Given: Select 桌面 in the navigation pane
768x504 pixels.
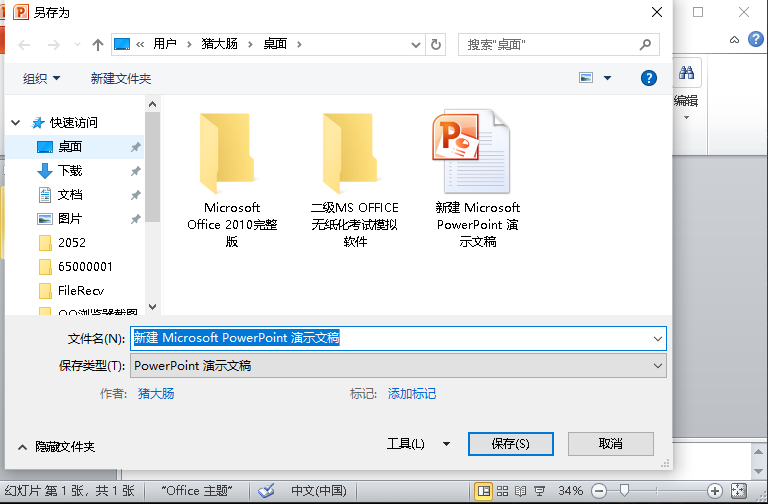Looking at the screenshot, I should click(70, 146).
